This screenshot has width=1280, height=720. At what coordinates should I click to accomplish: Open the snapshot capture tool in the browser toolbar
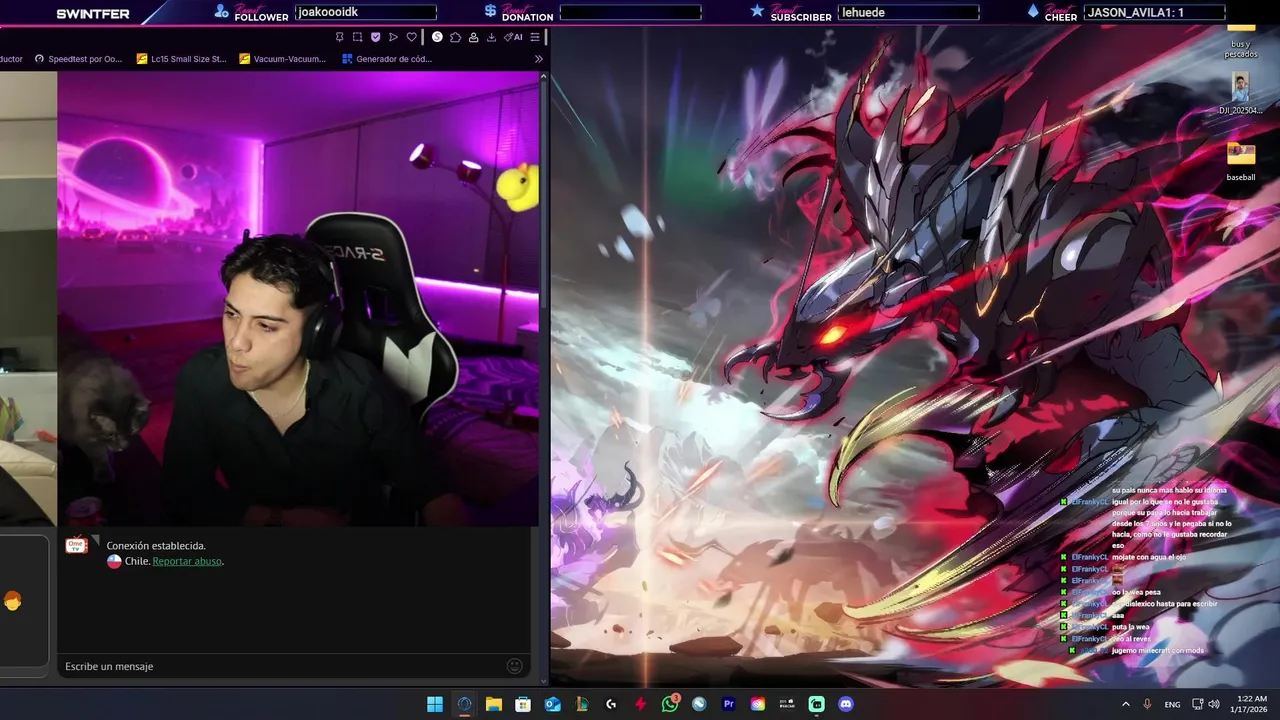pyautogui.click(x=357, y=37)
